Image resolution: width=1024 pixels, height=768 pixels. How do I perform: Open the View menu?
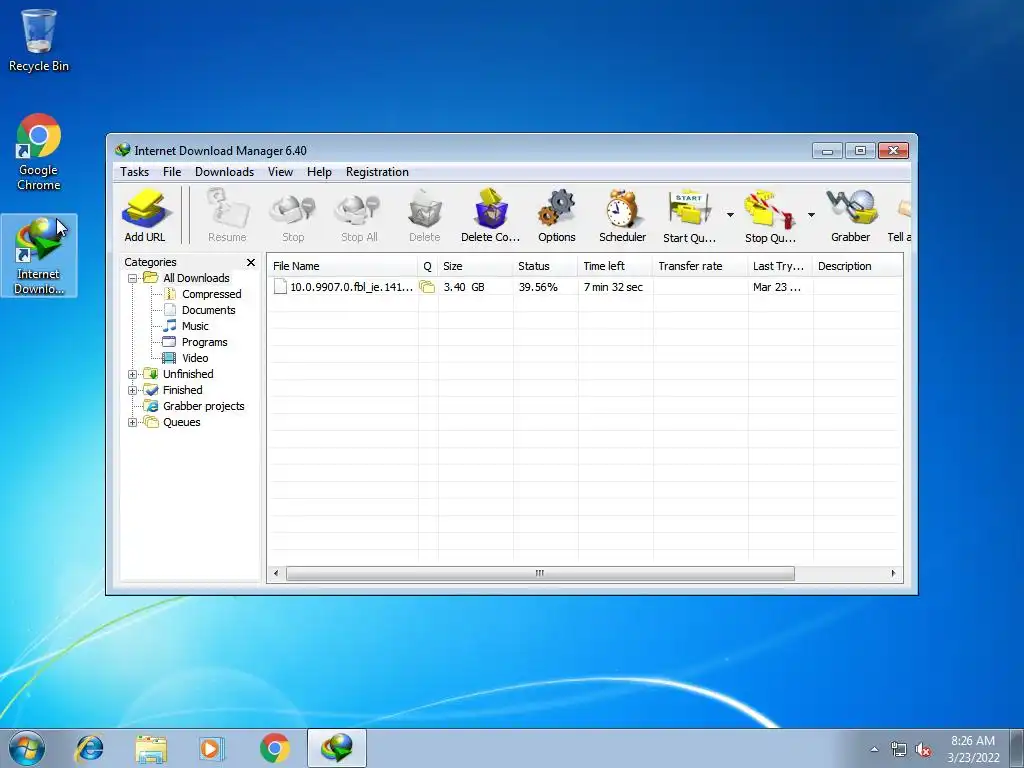point(280,172)
